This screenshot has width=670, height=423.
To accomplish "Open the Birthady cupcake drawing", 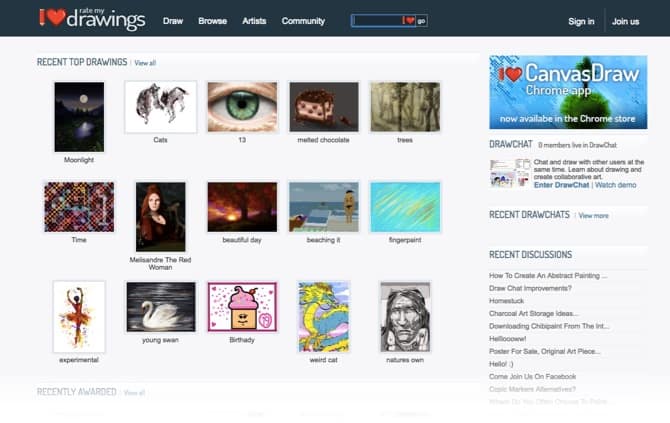I will coord(242,307).
